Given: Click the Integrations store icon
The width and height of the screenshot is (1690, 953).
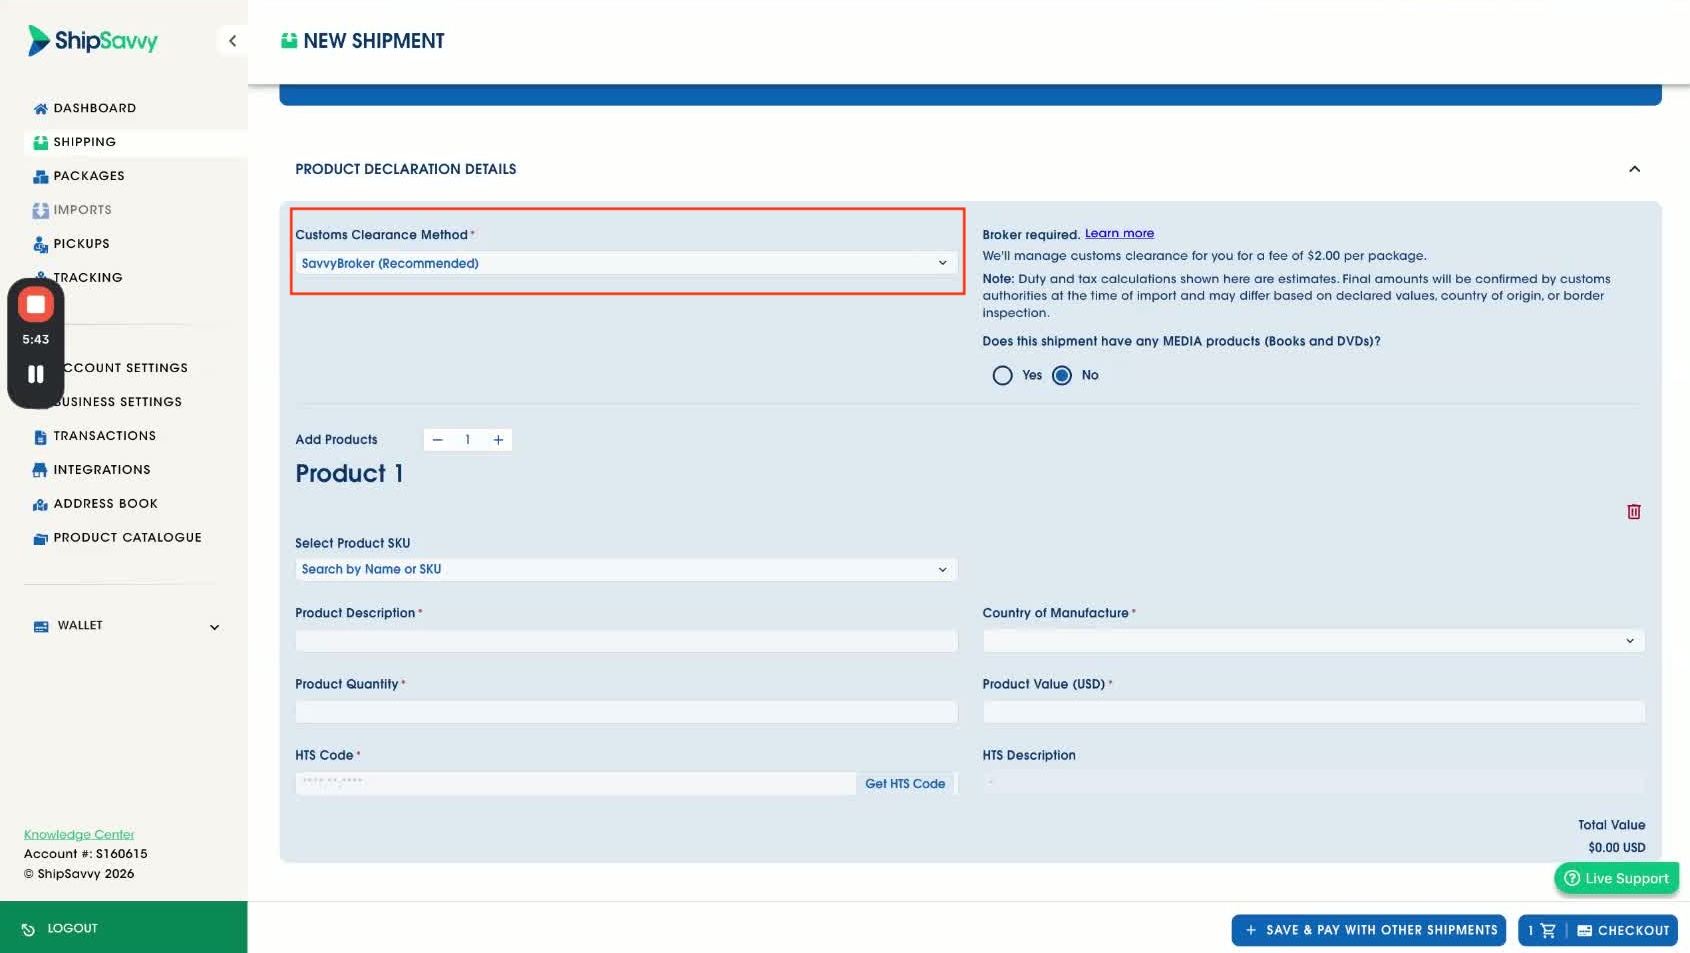Looking at the screenshot, I should coord(40,470).
